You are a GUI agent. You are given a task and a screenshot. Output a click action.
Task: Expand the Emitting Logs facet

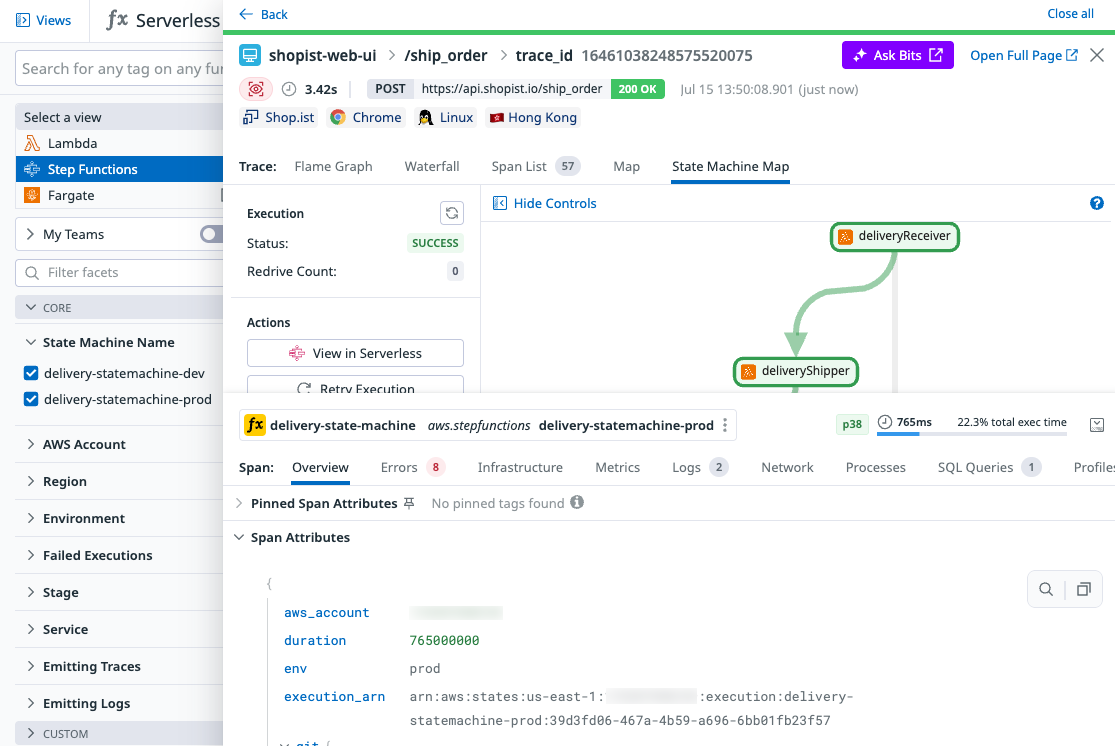[31, 703]
